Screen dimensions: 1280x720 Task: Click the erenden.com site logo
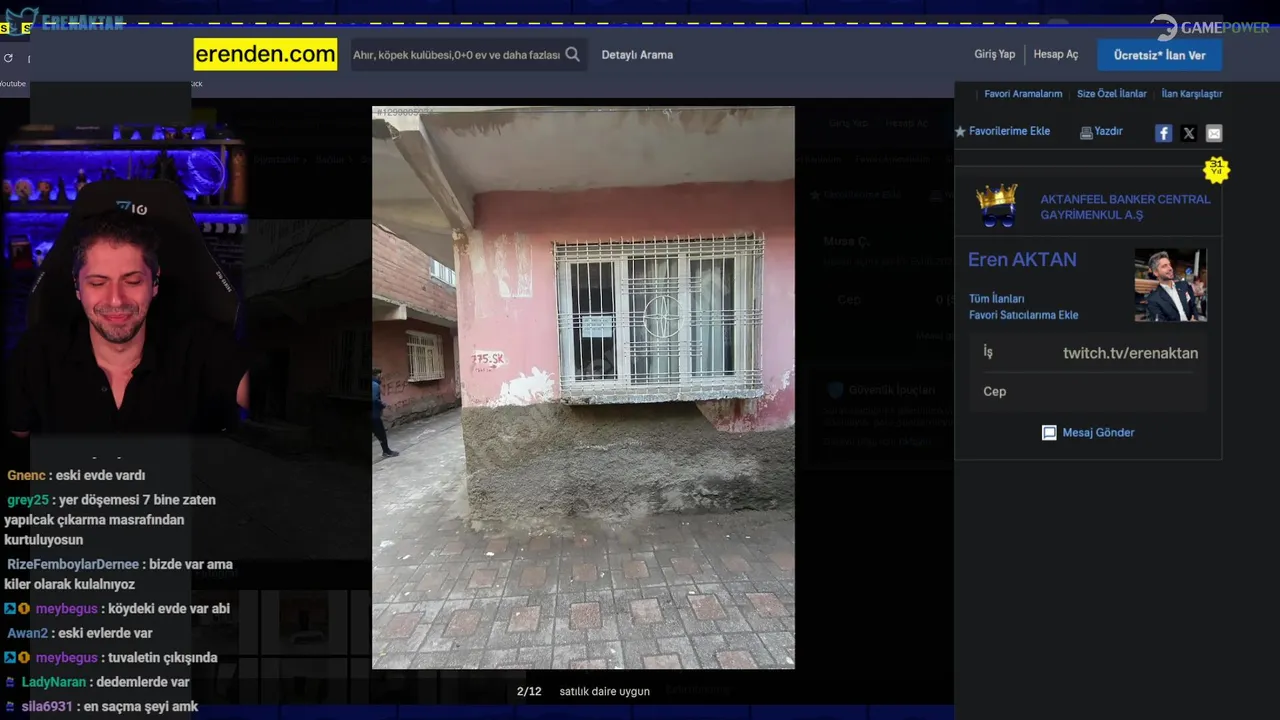[265, 54]
